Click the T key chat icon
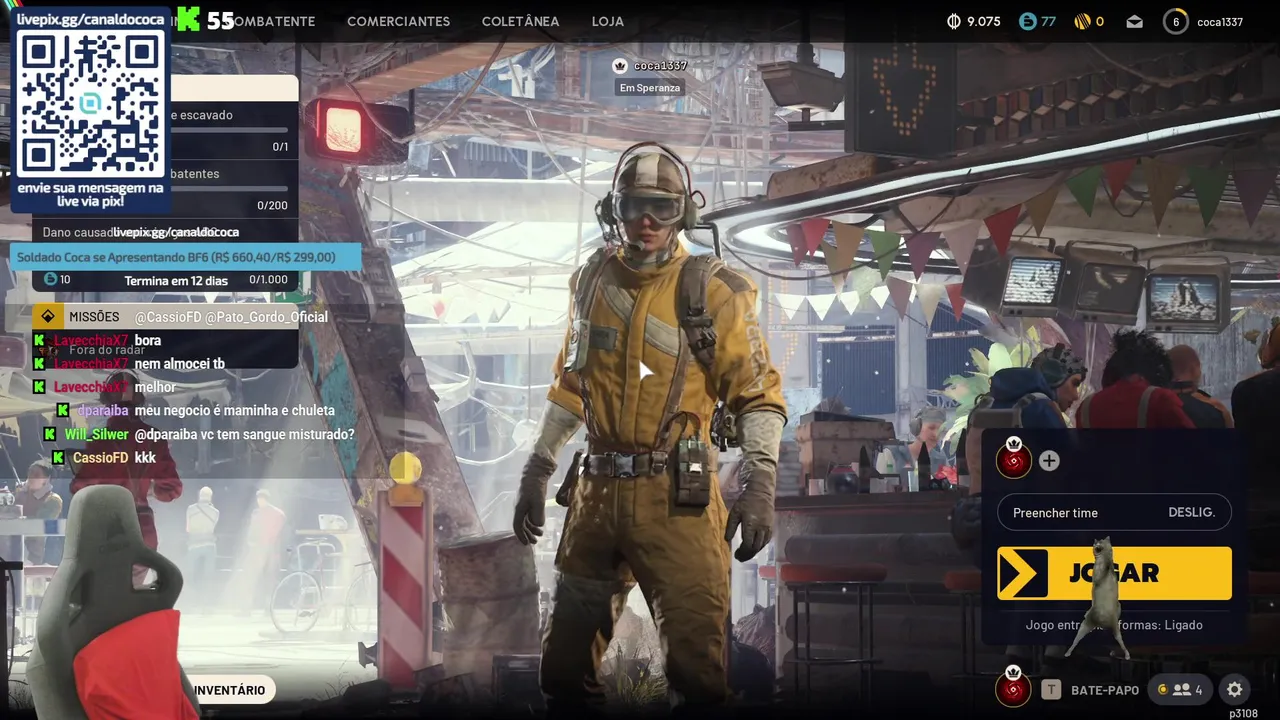The height and width of the screenshot is (720, 1280). coord(1051,690)
